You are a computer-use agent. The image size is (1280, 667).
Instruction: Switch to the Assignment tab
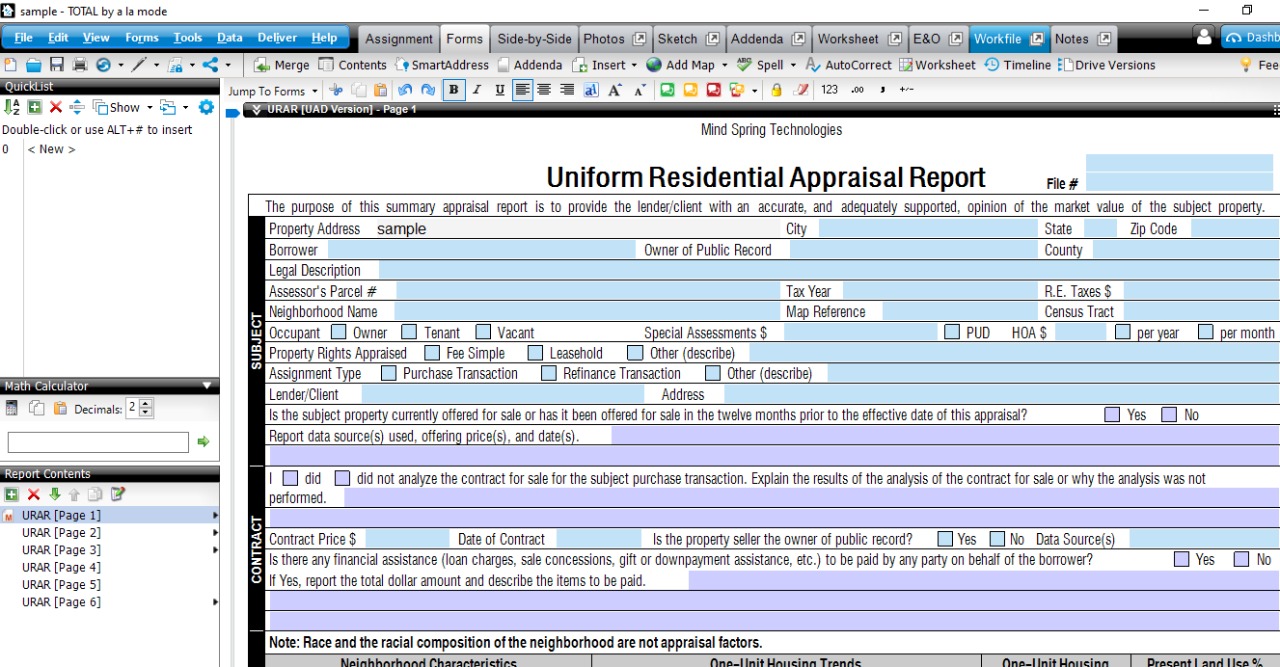tap(399, 39)
